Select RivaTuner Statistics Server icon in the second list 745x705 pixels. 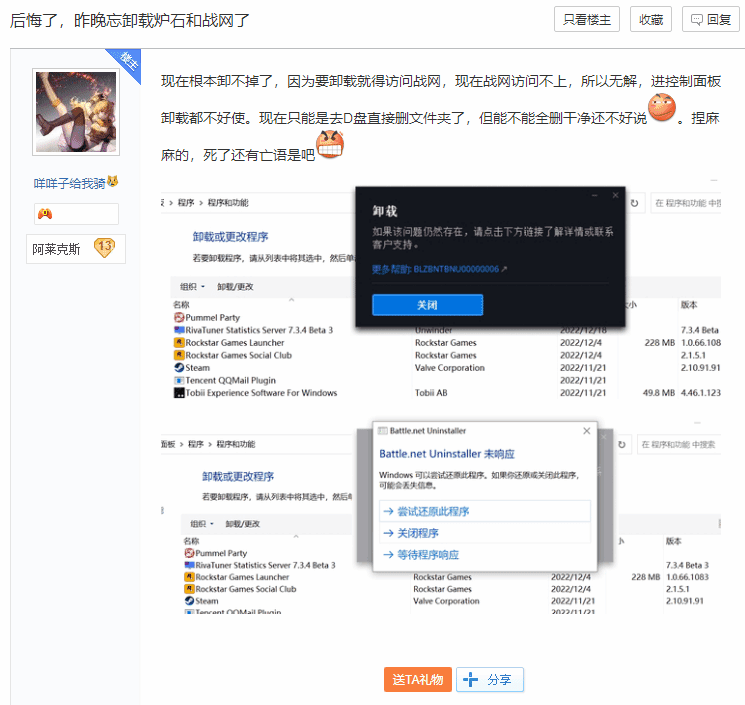(x=189, y=565)
